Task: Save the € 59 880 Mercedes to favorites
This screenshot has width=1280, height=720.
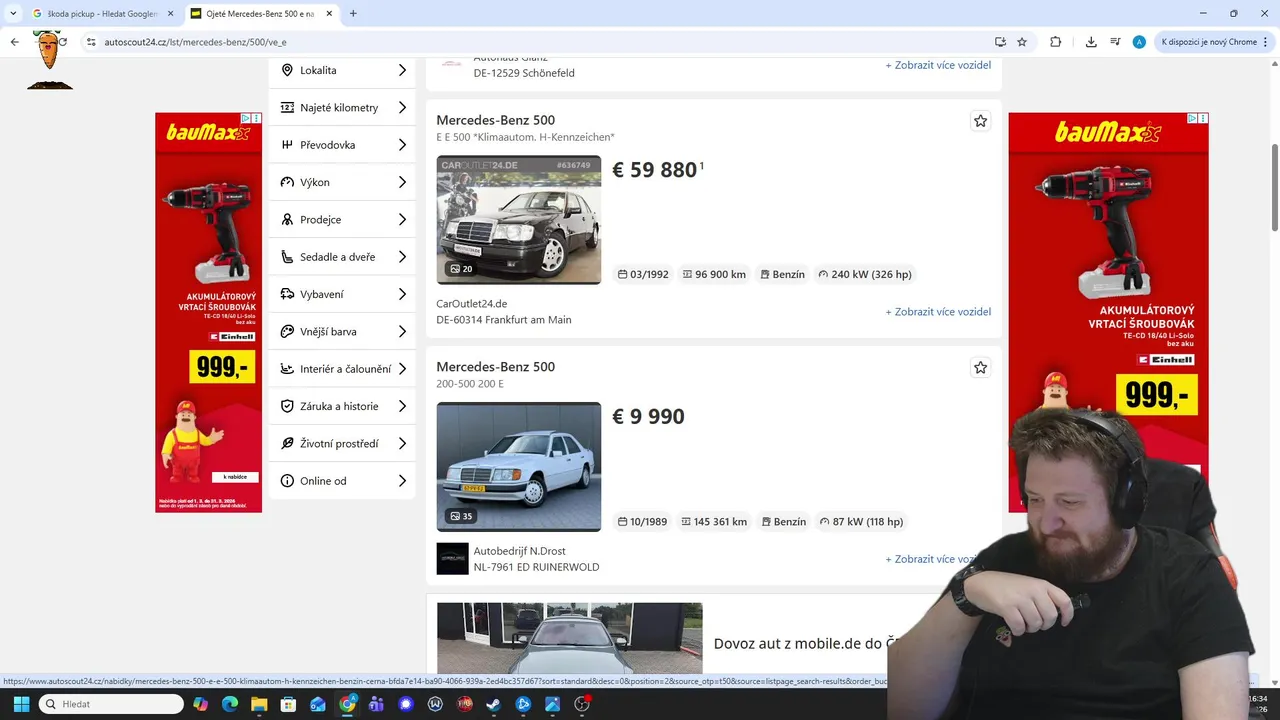Action: pos(980,121)
